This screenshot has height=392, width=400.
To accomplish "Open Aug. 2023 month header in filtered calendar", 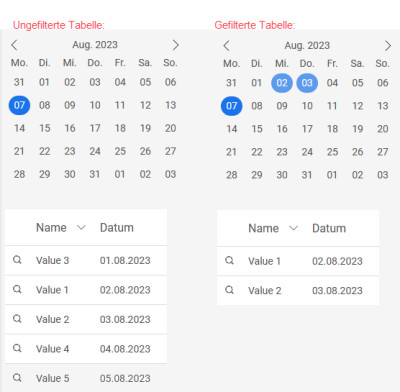I will (x=307, y=45).
